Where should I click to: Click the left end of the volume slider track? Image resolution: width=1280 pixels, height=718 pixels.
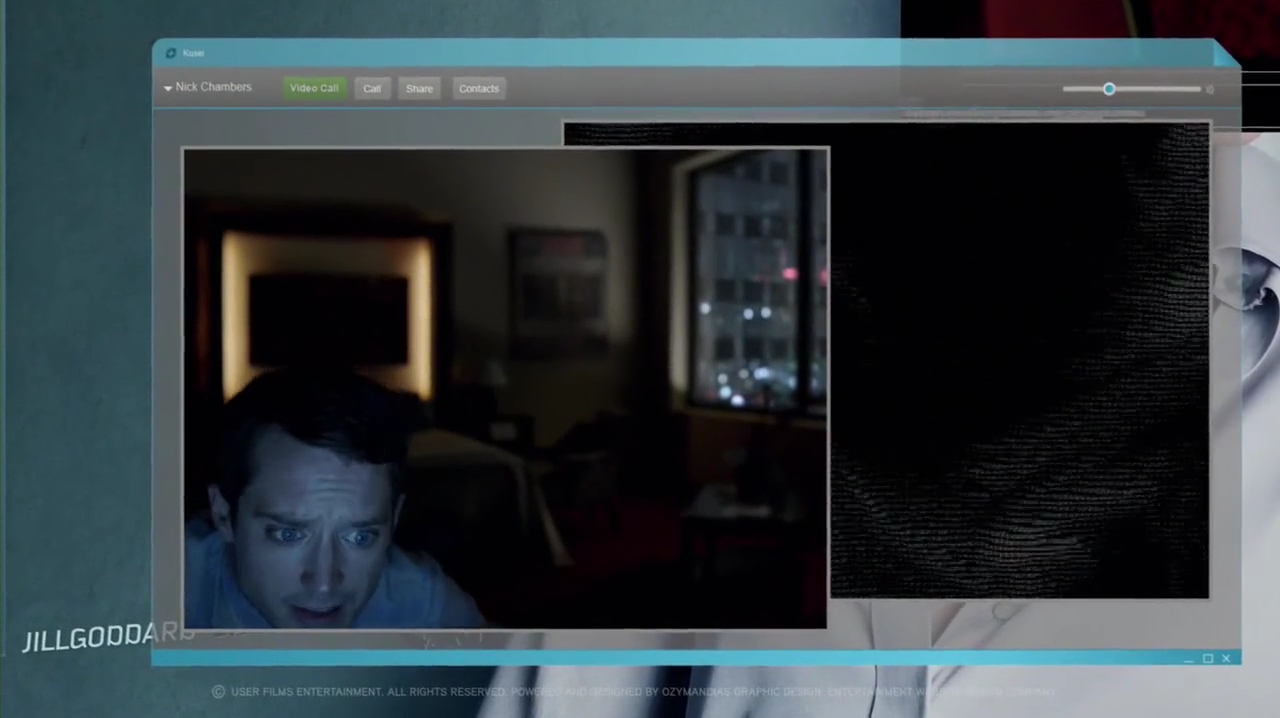click(1066, 89)
